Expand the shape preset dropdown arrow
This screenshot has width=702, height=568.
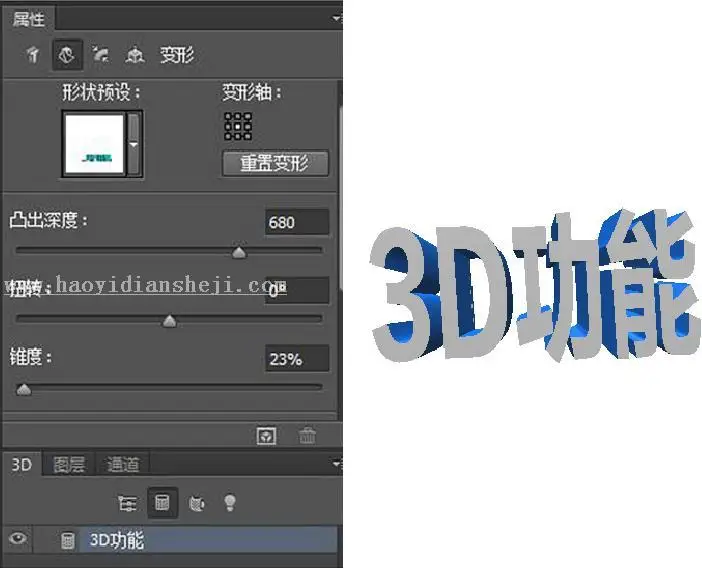click(x=133, y=144)
